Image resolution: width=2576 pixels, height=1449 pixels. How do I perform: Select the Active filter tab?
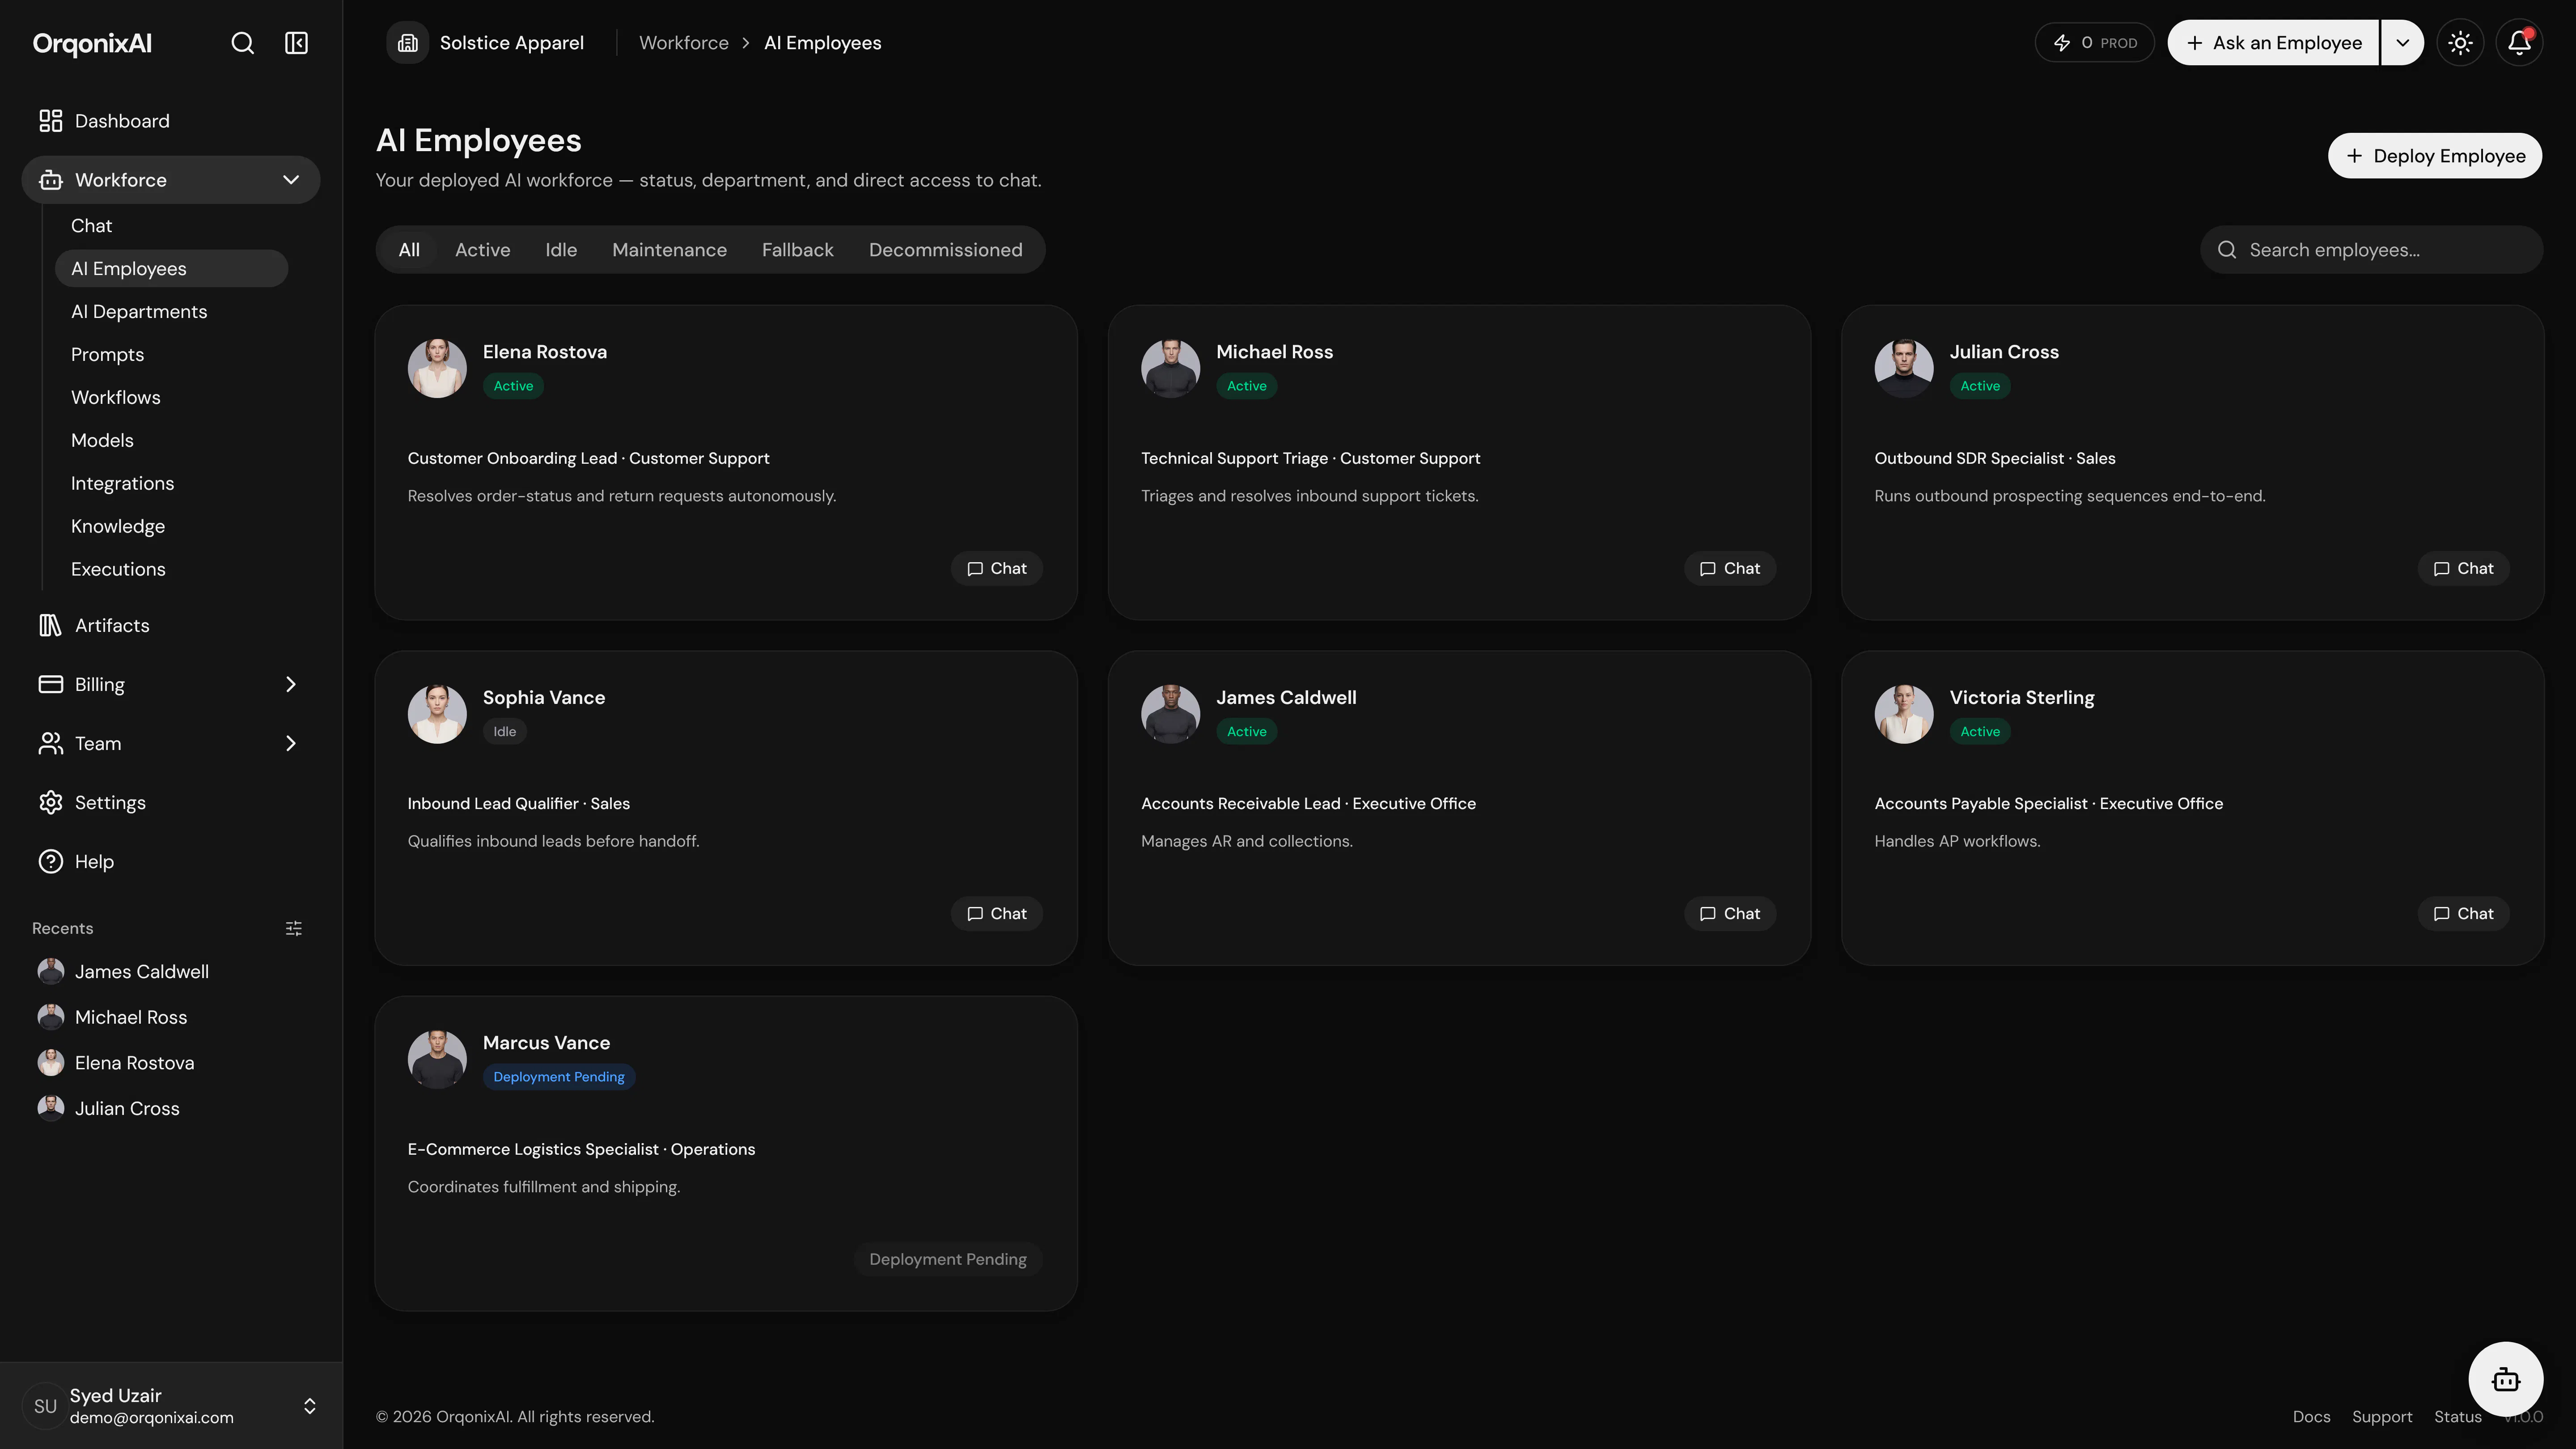pyautogui.click(x=482, y=250)
